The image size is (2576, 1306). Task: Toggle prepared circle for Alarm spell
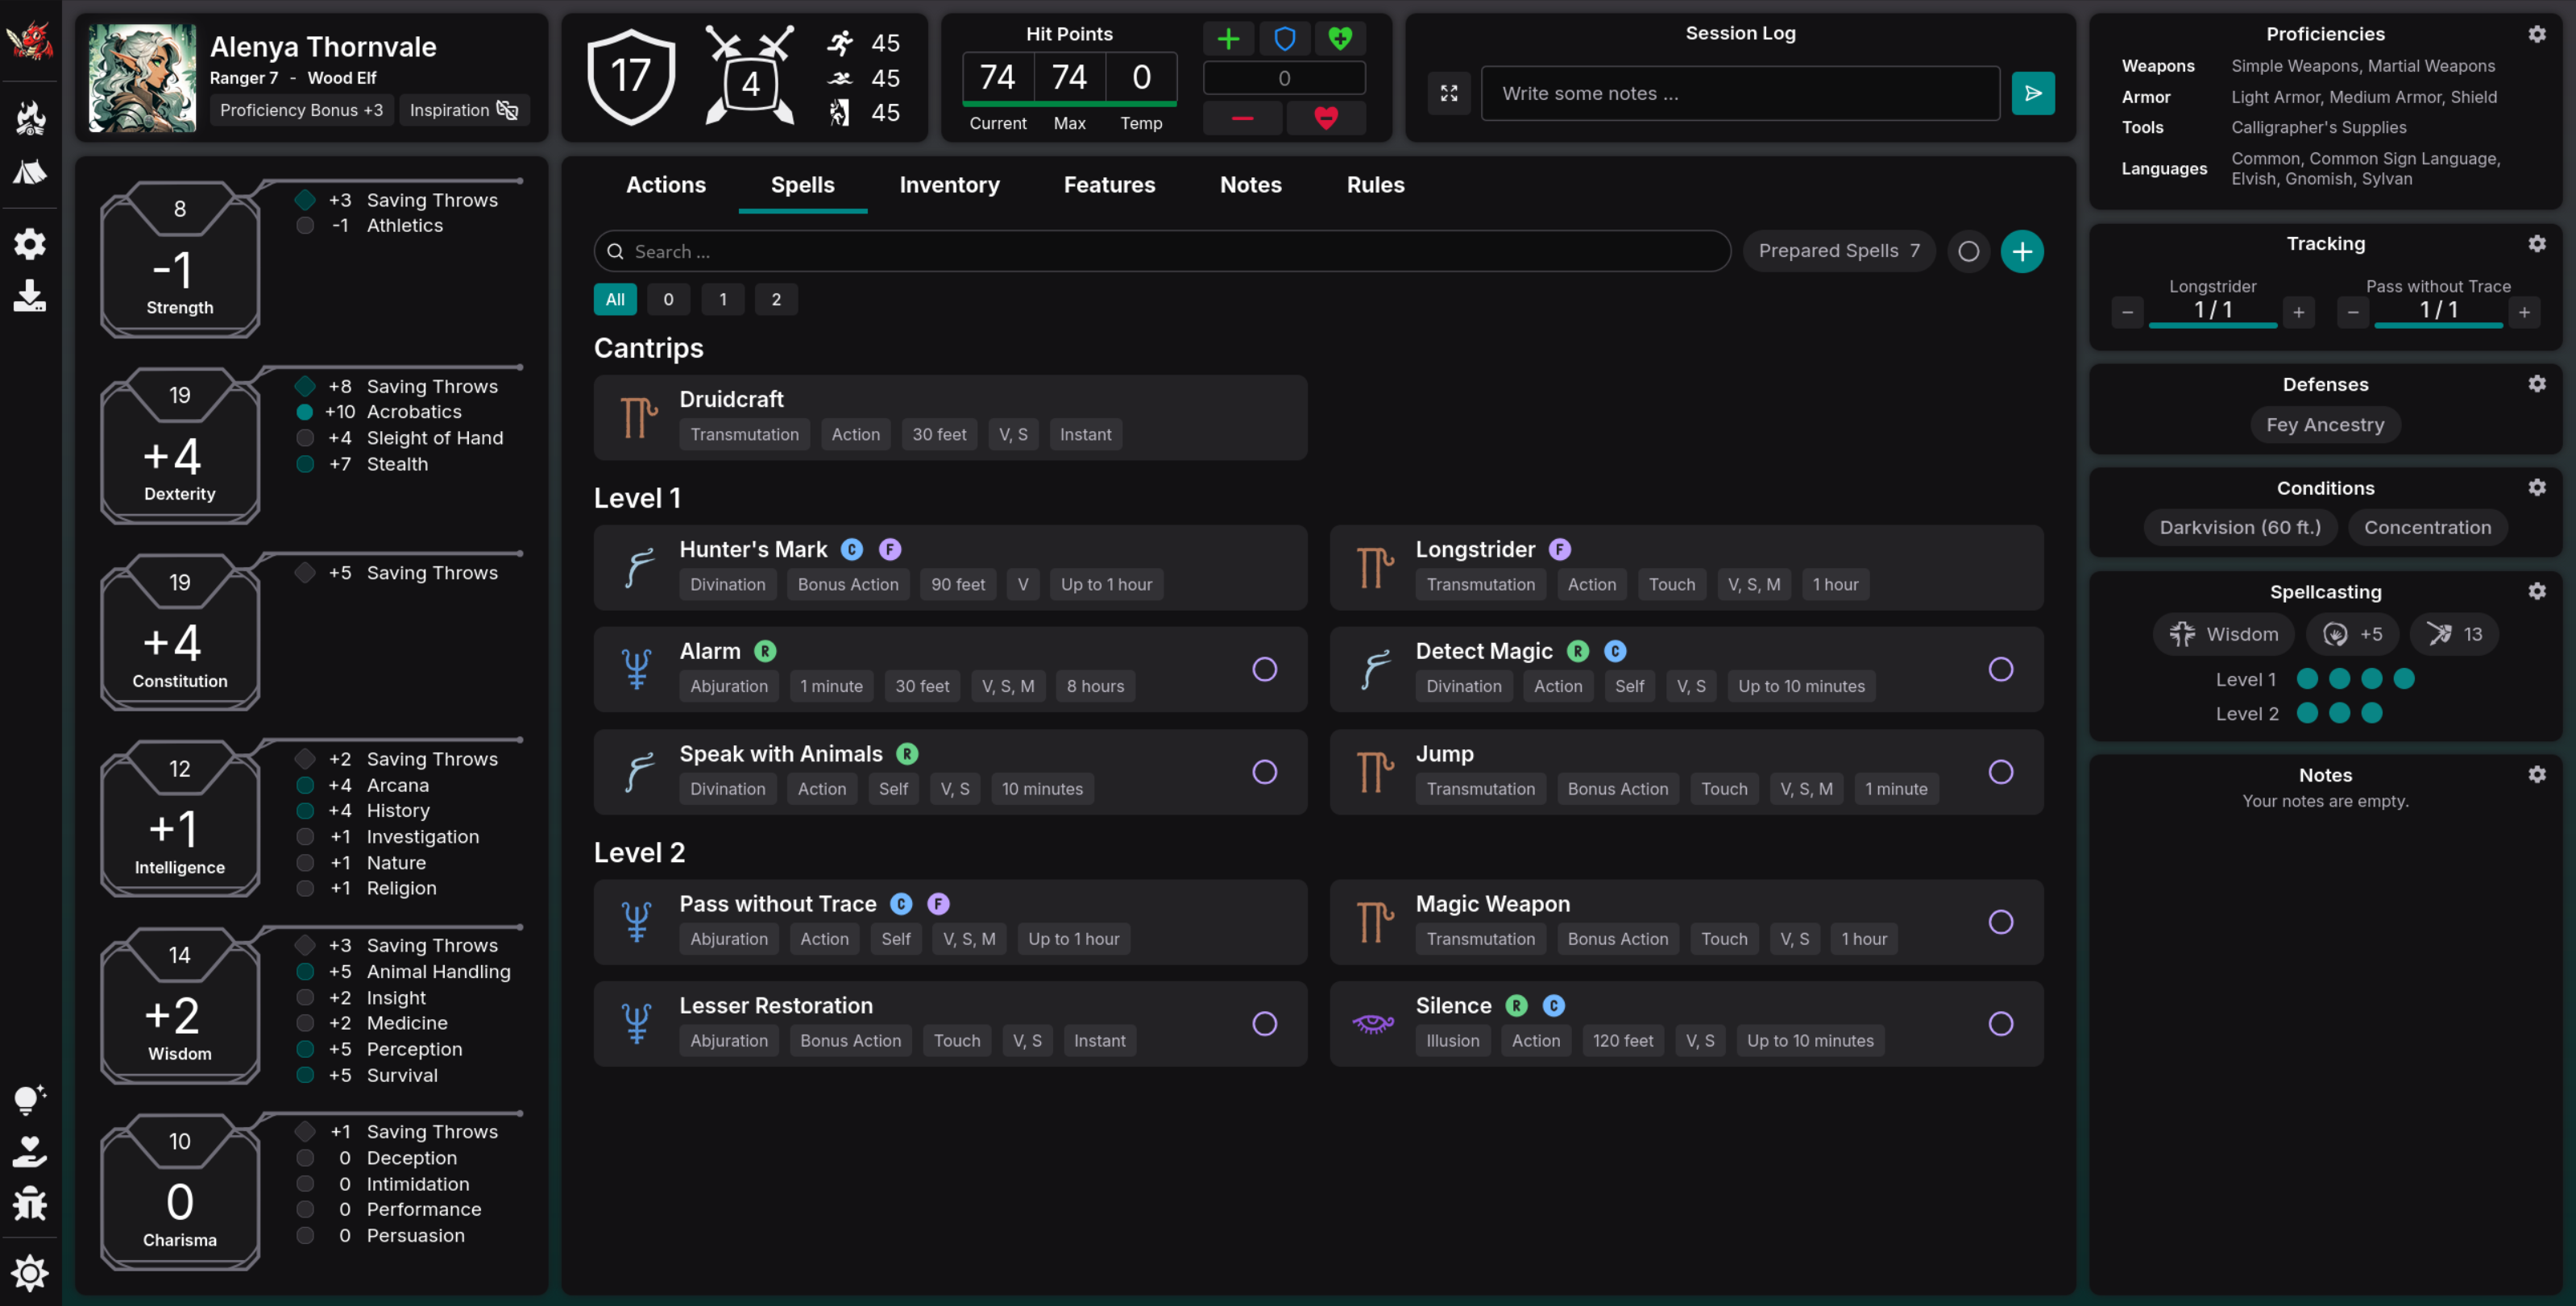1264,669
